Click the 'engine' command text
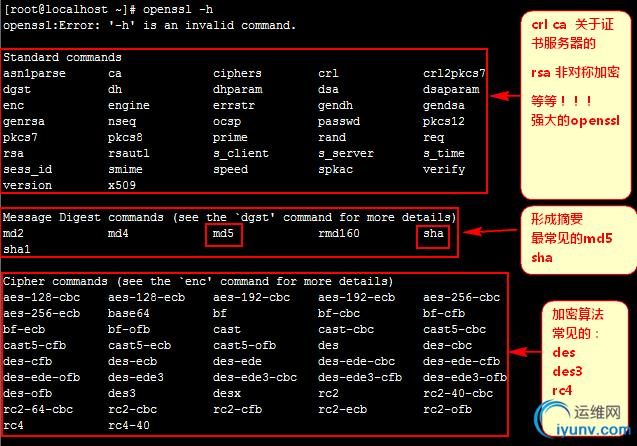This screenshot has width=637, height=446. pos(128,106)
